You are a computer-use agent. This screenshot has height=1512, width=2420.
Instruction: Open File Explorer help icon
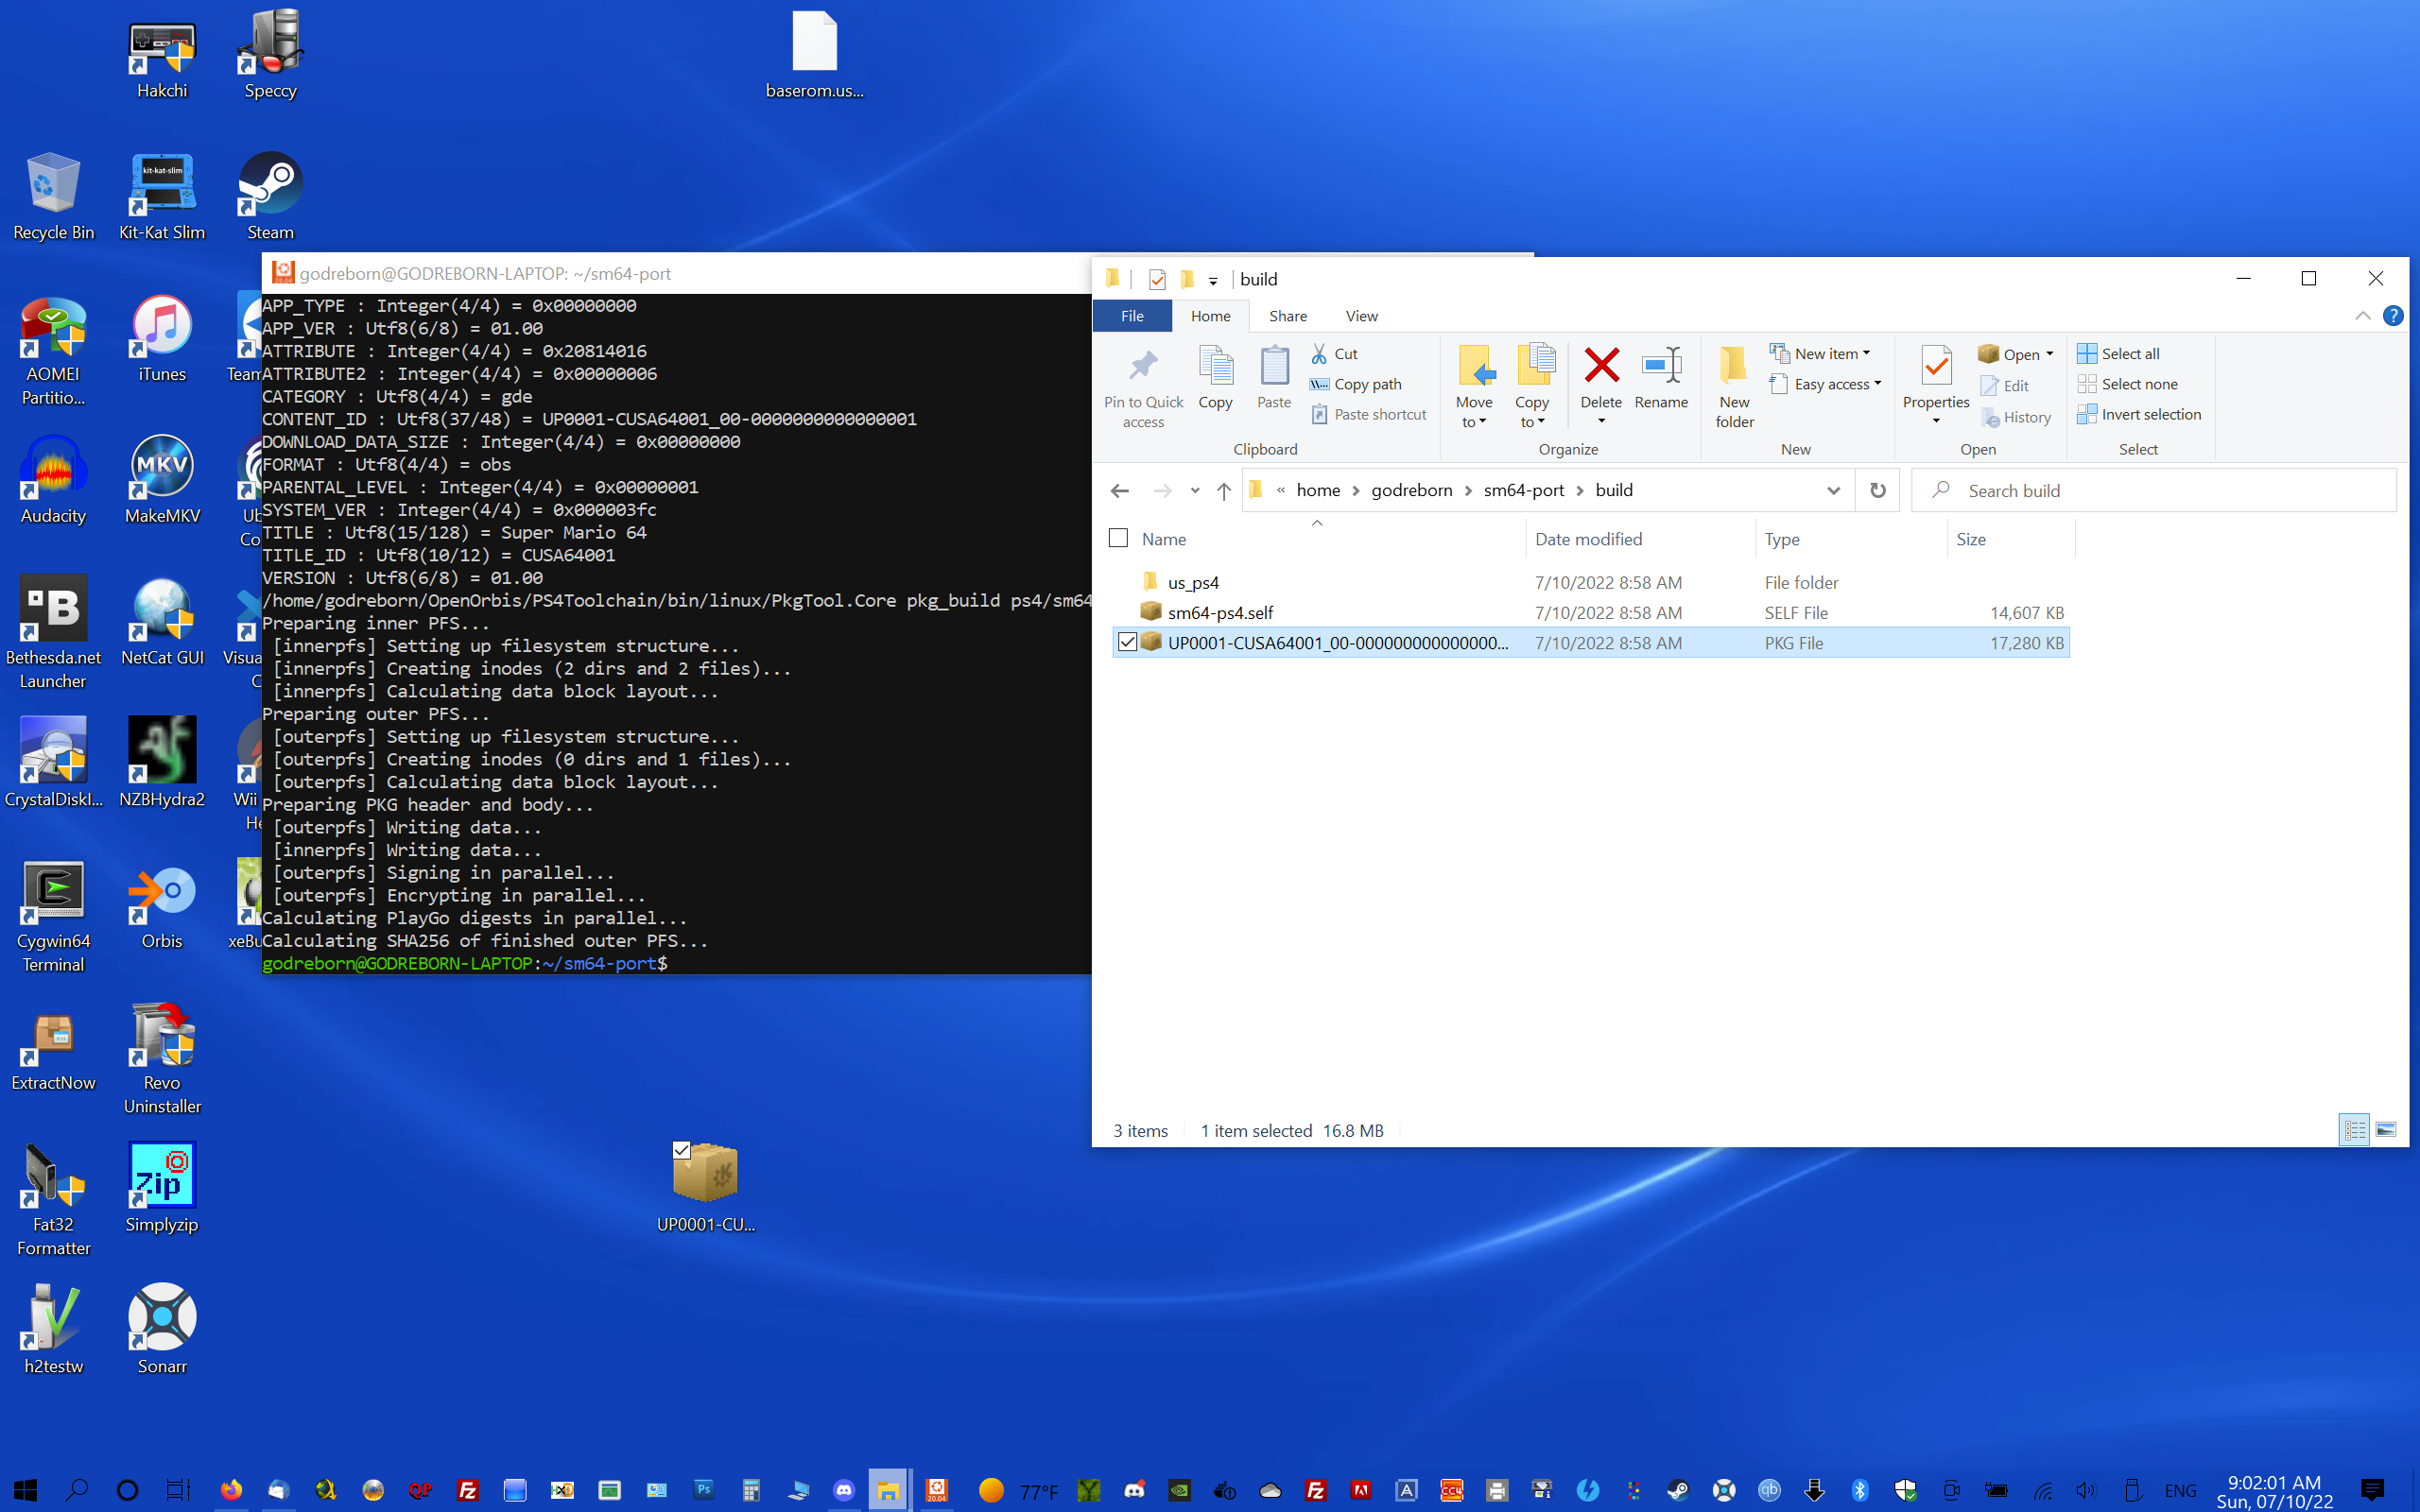point(2392,316)
